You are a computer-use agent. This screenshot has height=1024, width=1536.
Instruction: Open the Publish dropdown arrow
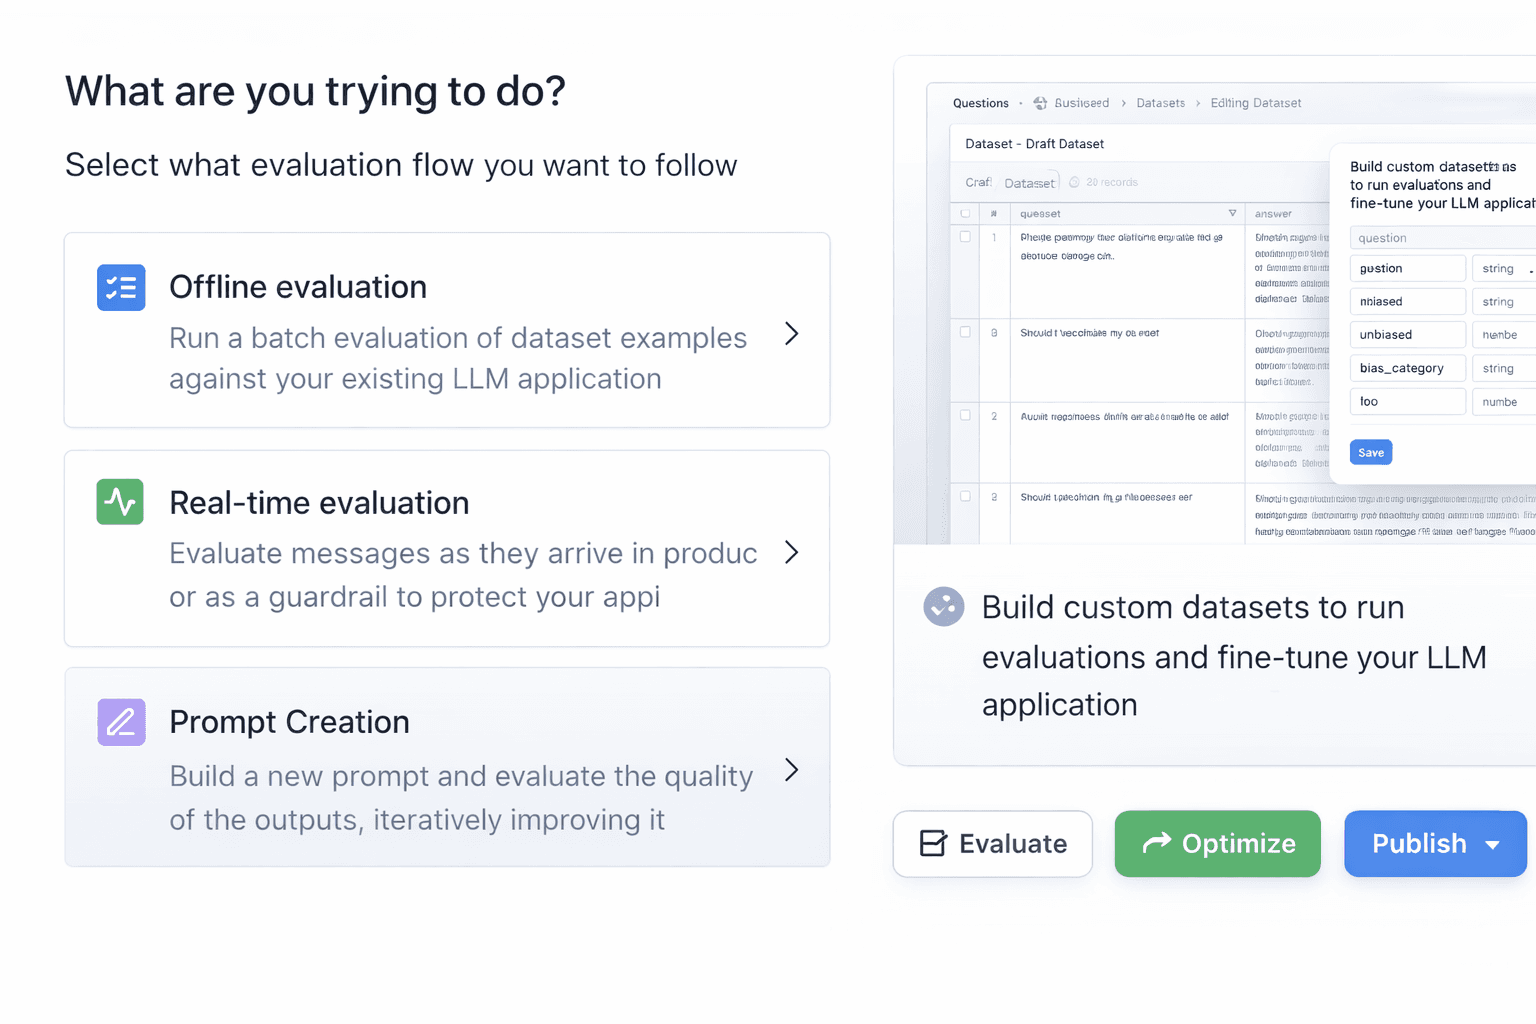1493,845
